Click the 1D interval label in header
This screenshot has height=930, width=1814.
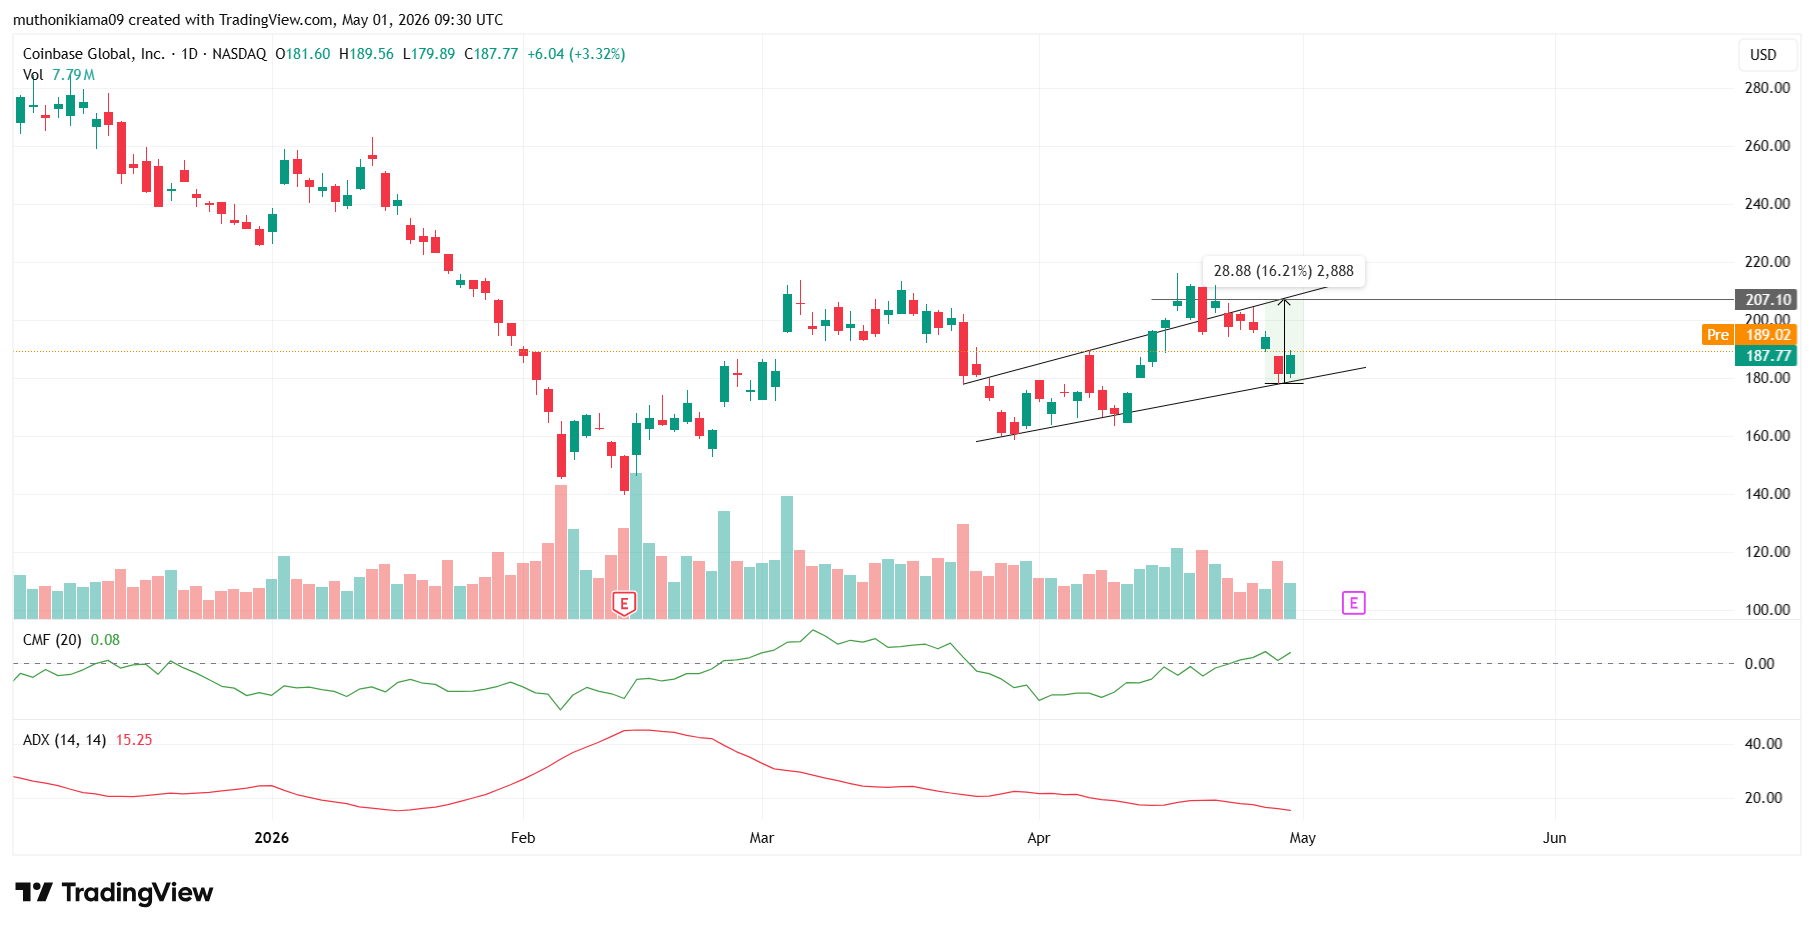point(189,54)
